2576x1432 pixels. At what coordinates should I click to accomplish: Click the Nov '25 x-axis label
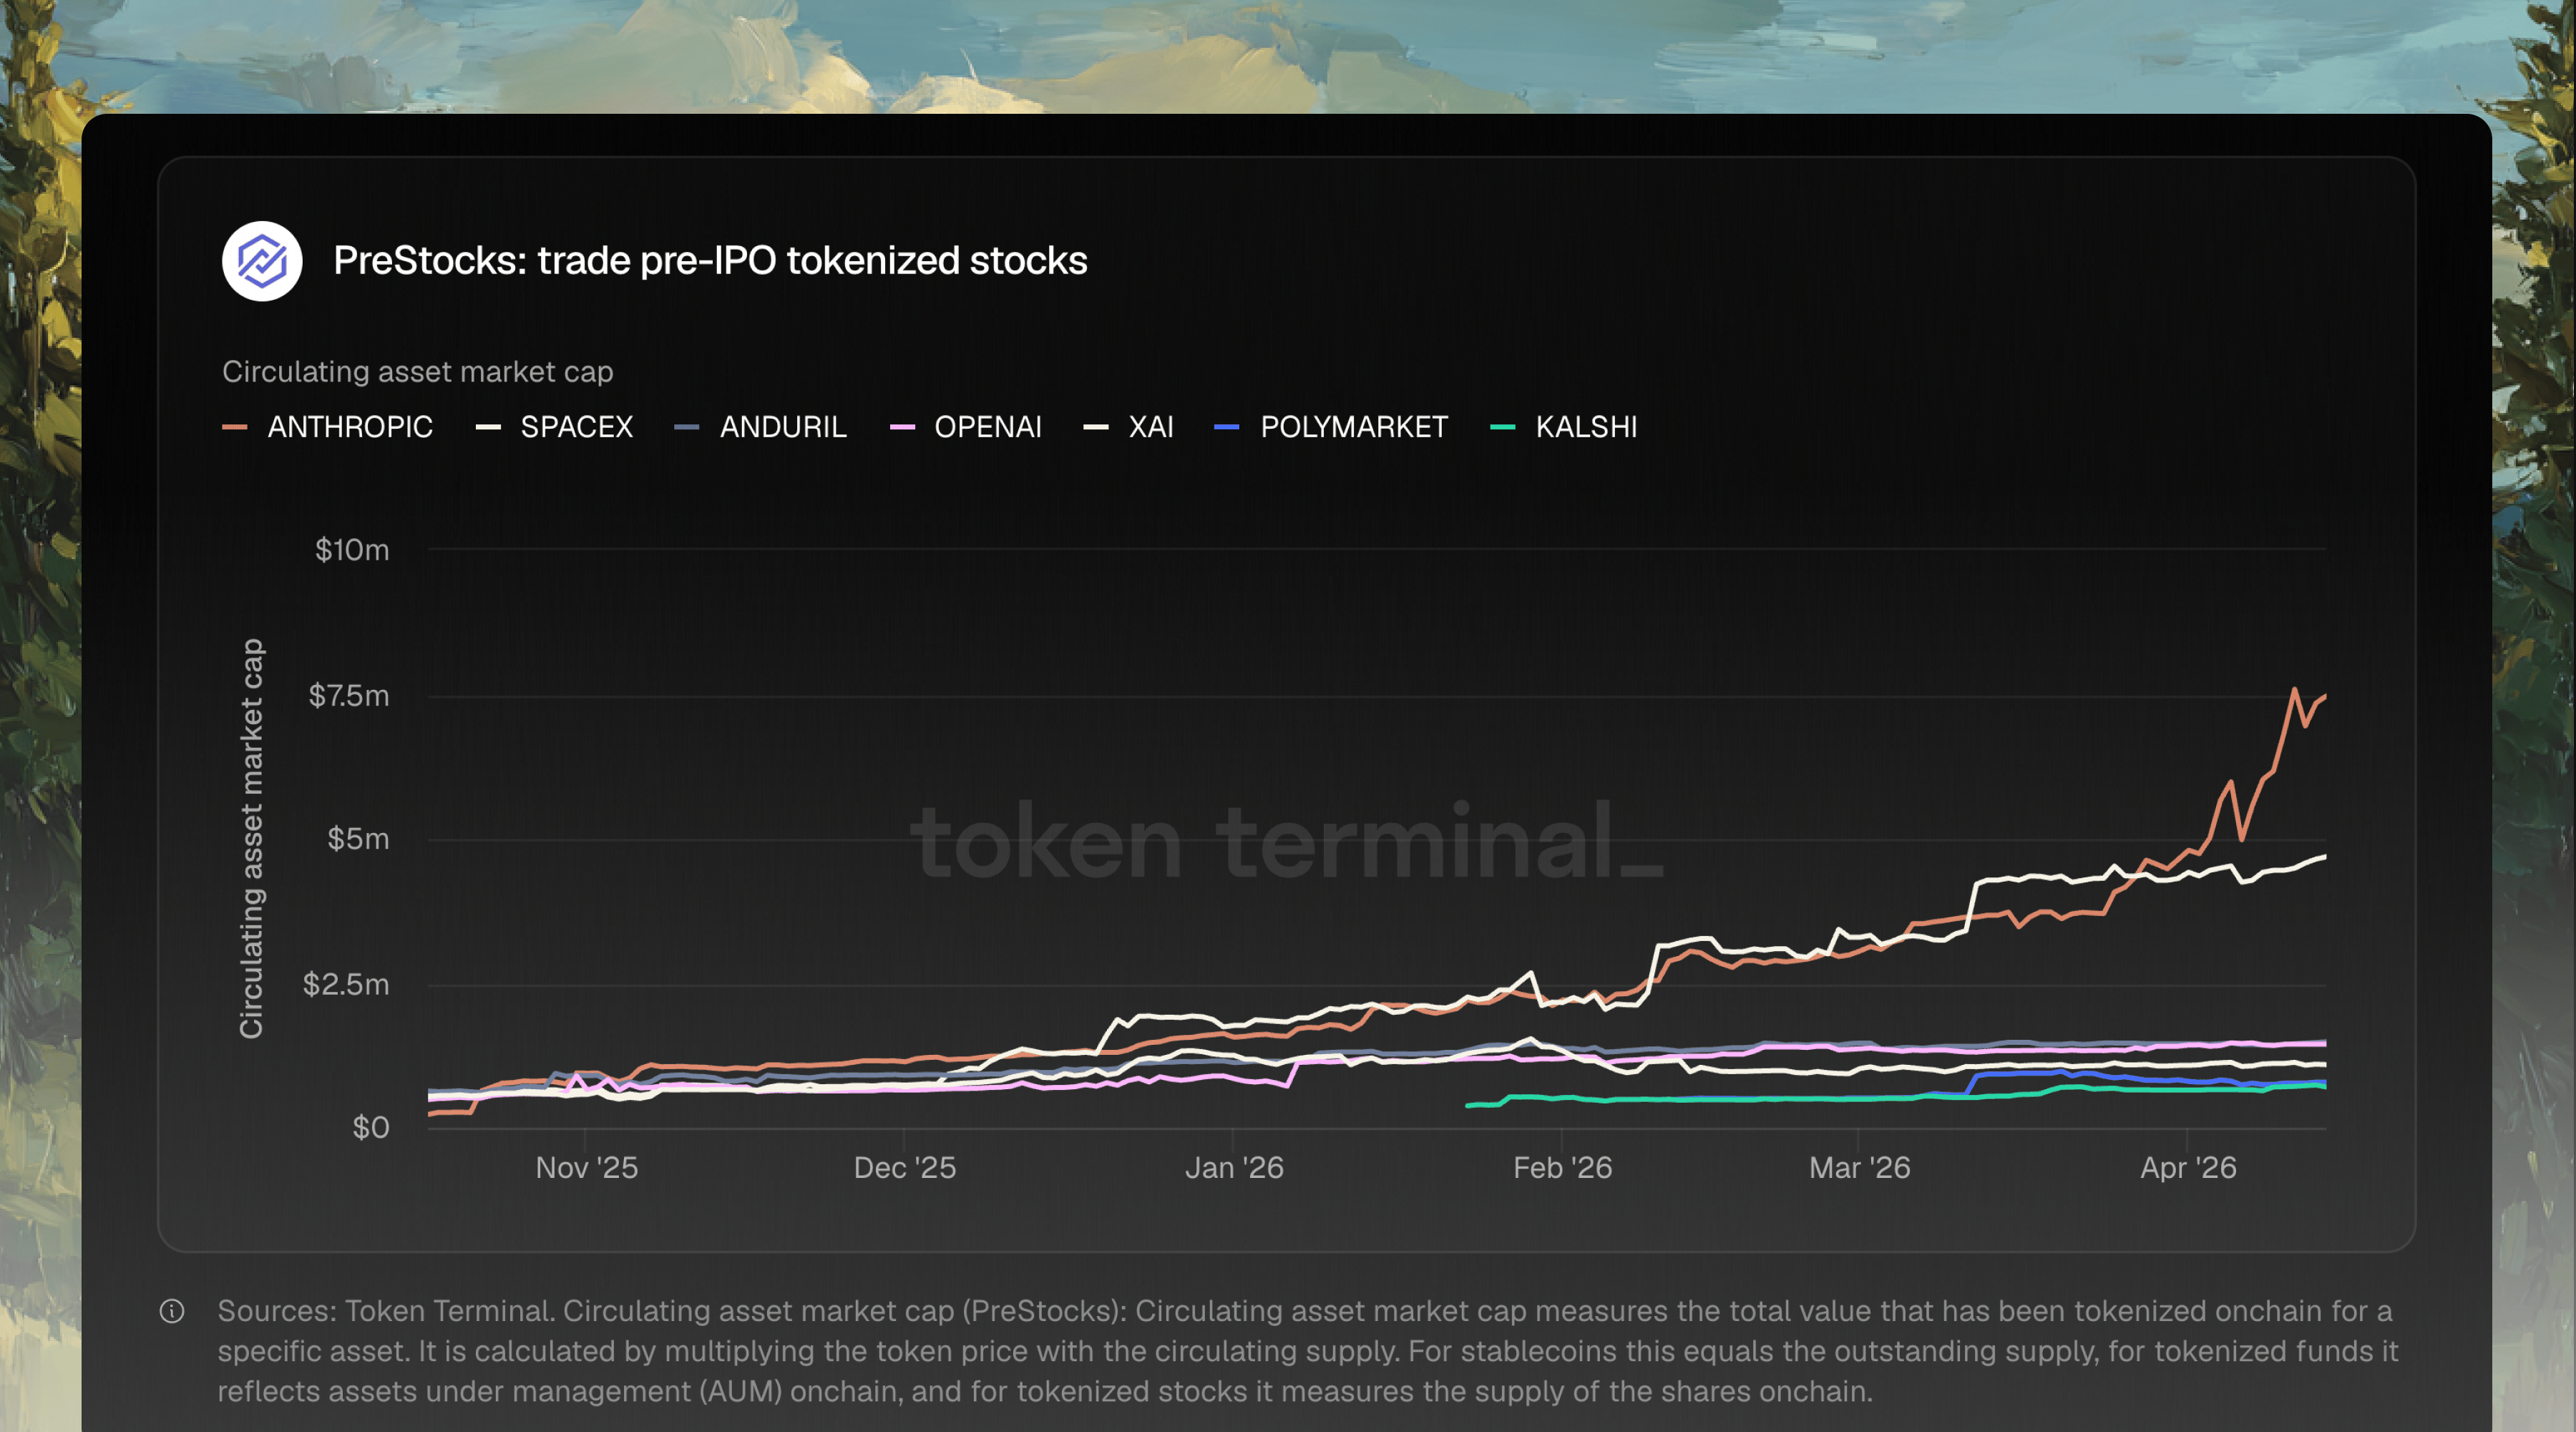tap(586, 1168)
